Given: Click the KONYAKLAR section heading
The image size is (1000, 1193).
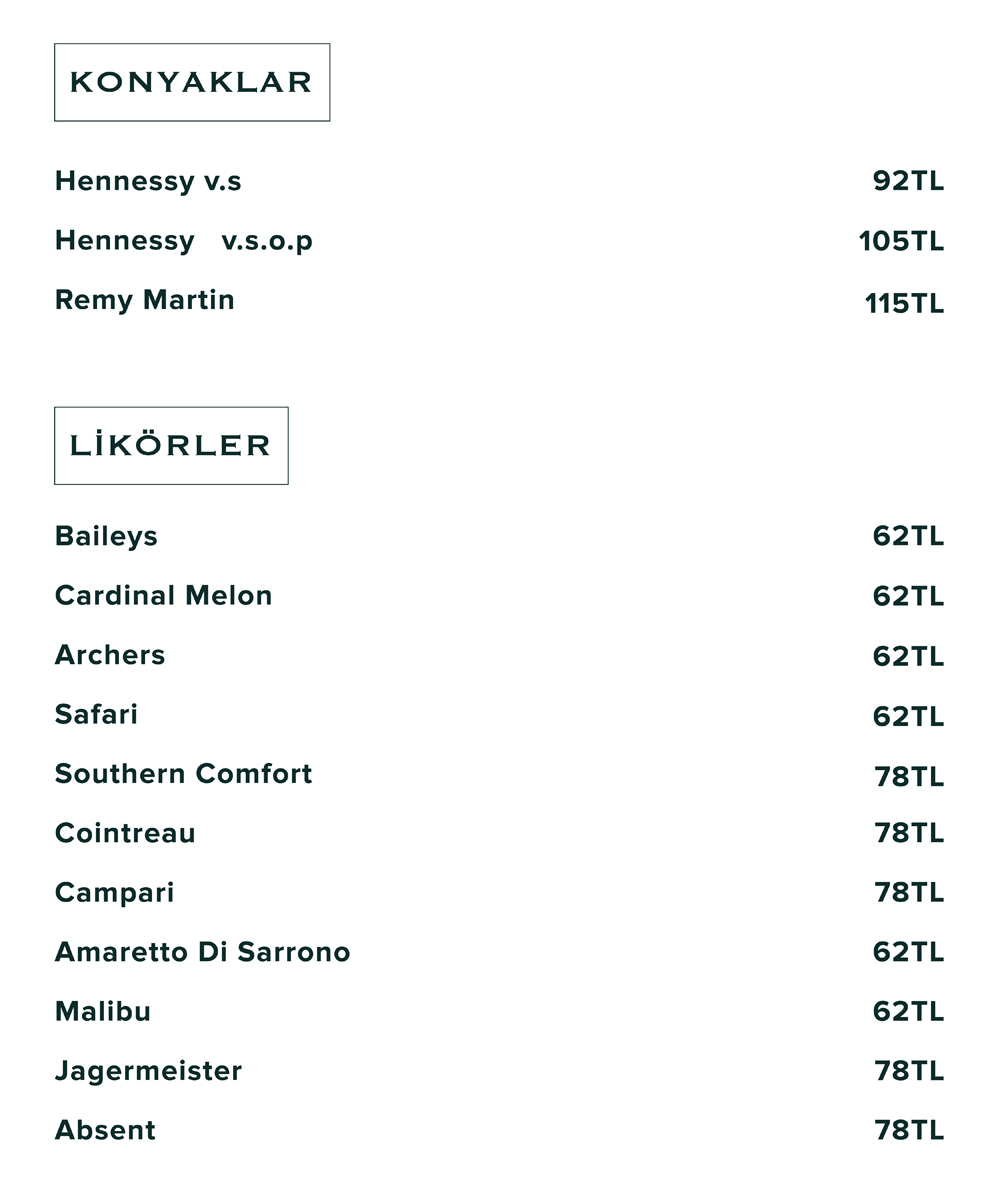Looking at the screenshot, I should (x=191, y=82).
